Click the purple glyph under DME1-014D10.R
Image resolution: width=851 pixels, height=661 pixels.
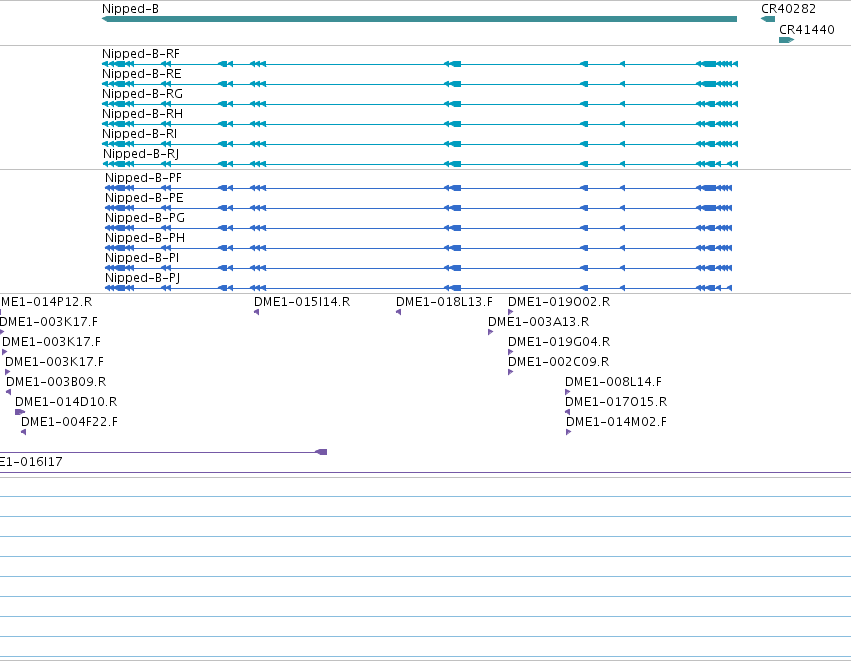point(20,412)
